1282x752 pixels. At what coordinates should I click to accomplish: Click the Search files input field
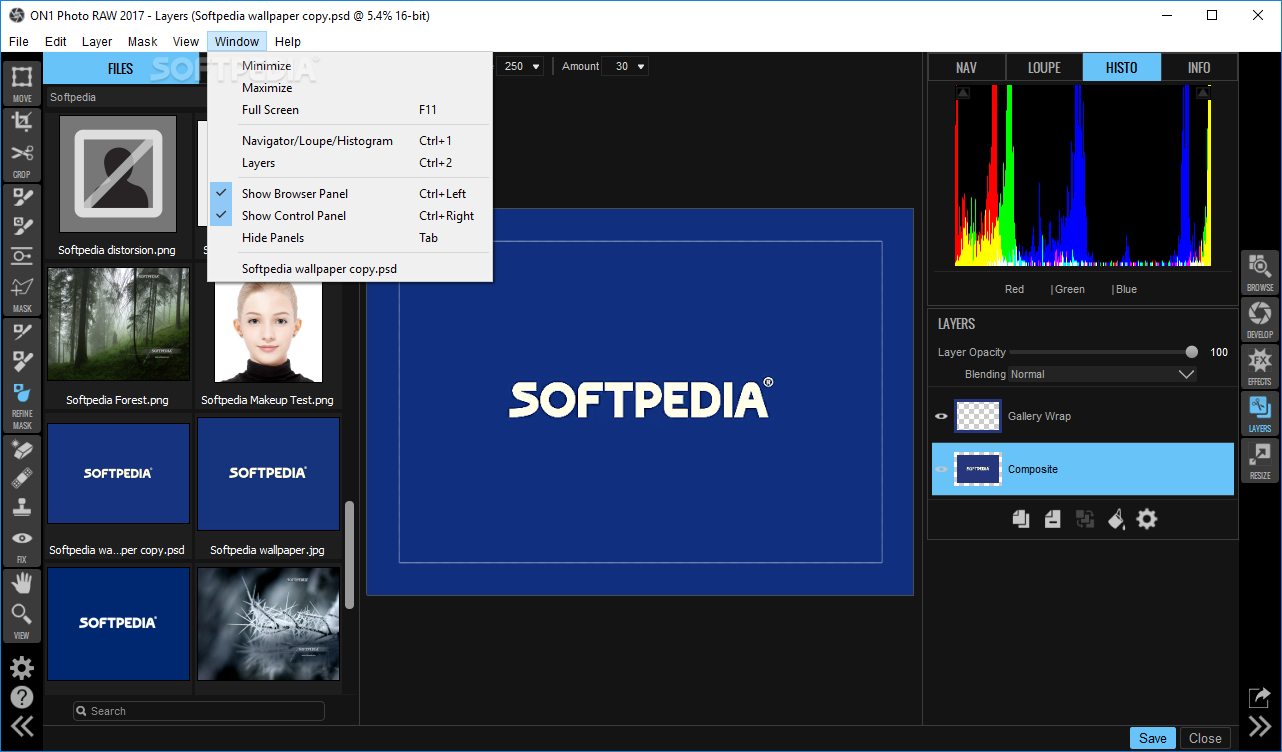tap(199, 711)
